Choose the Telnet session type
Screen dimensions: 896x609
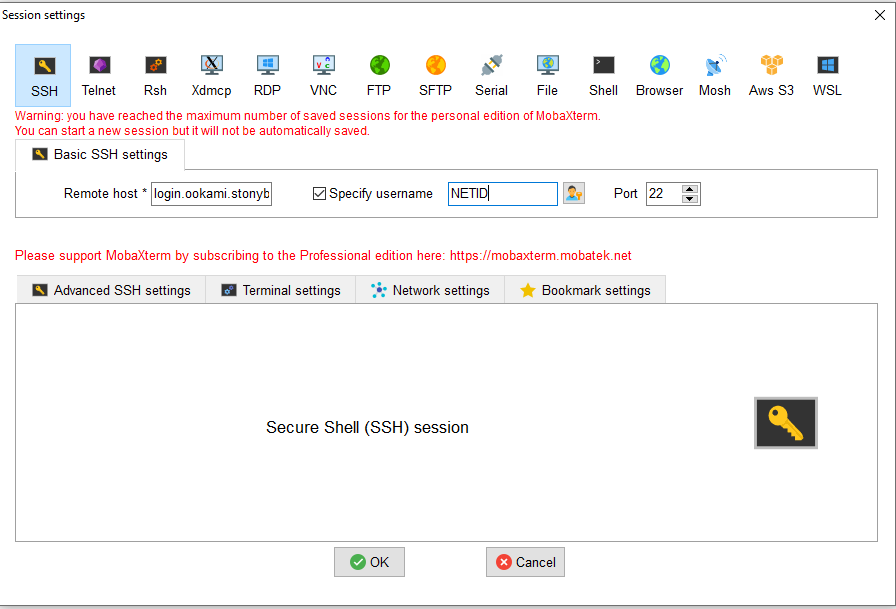coord(99,75)
